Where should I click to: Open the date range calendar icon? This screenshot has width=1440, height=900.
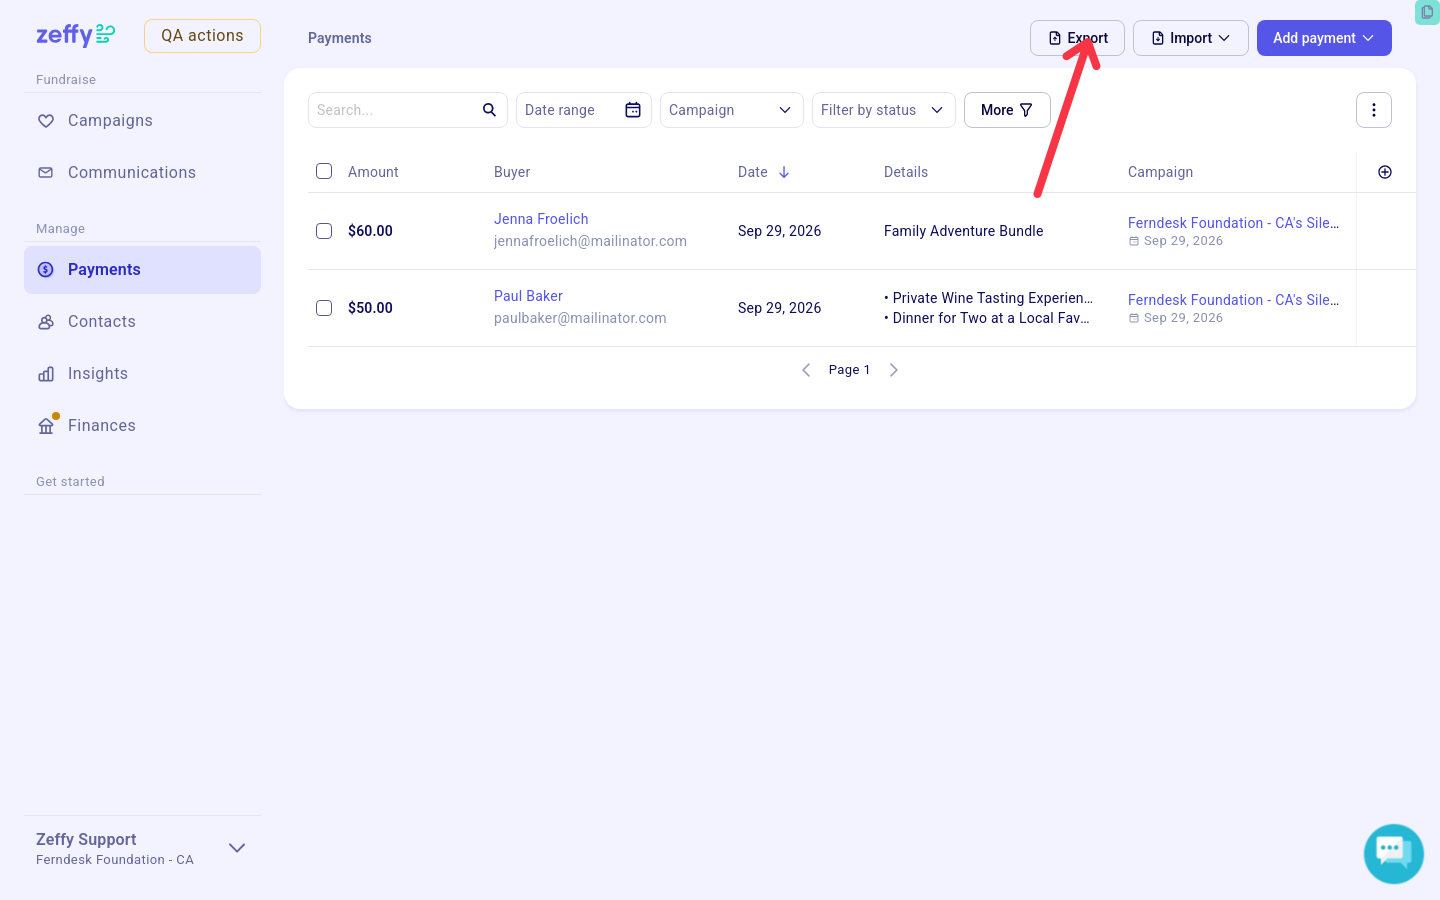[x=633, y=110]
